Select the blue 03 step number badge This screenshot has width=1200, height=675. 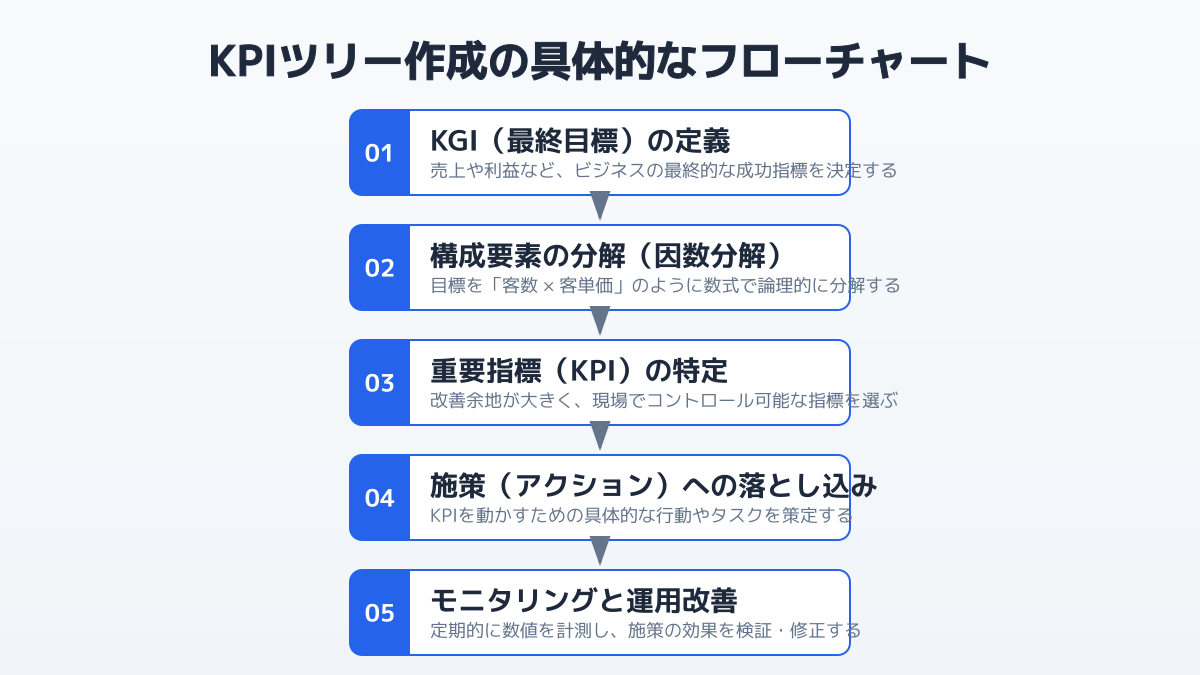point(379,383)
